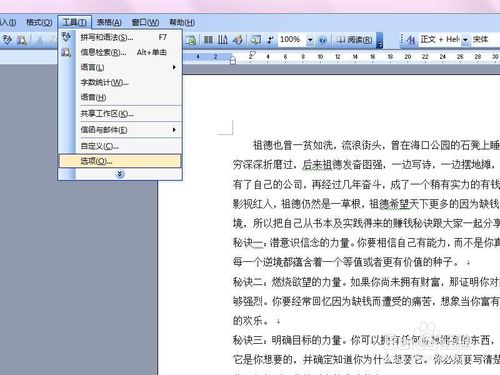Click the Text Direction icon
Screen dimensions: 500x375
click(223, 40)
